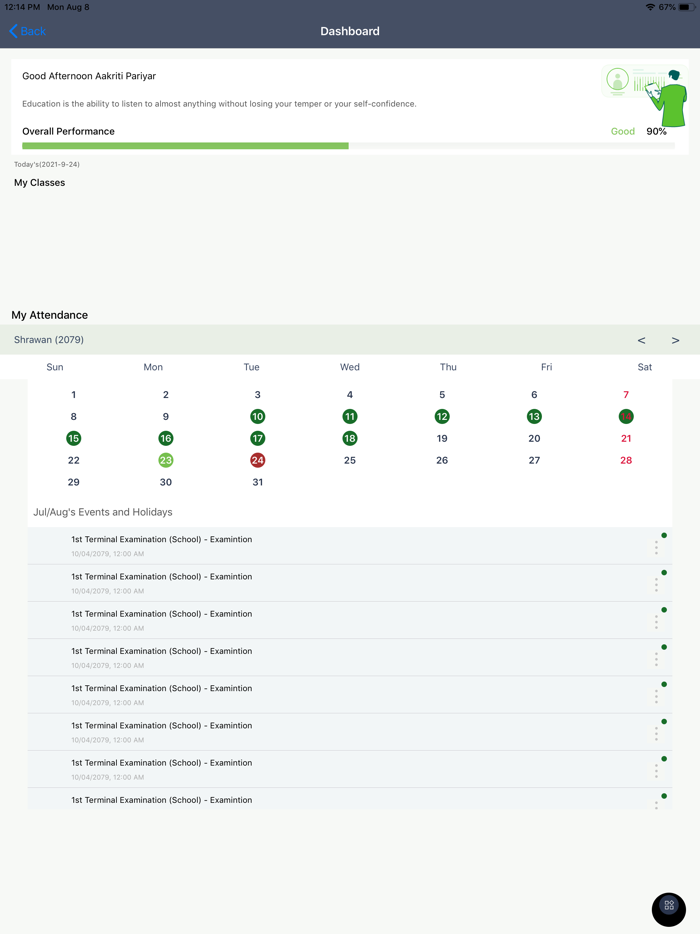
Task: Open three-dot menu on fourth exam event
Action: (656, 659)
